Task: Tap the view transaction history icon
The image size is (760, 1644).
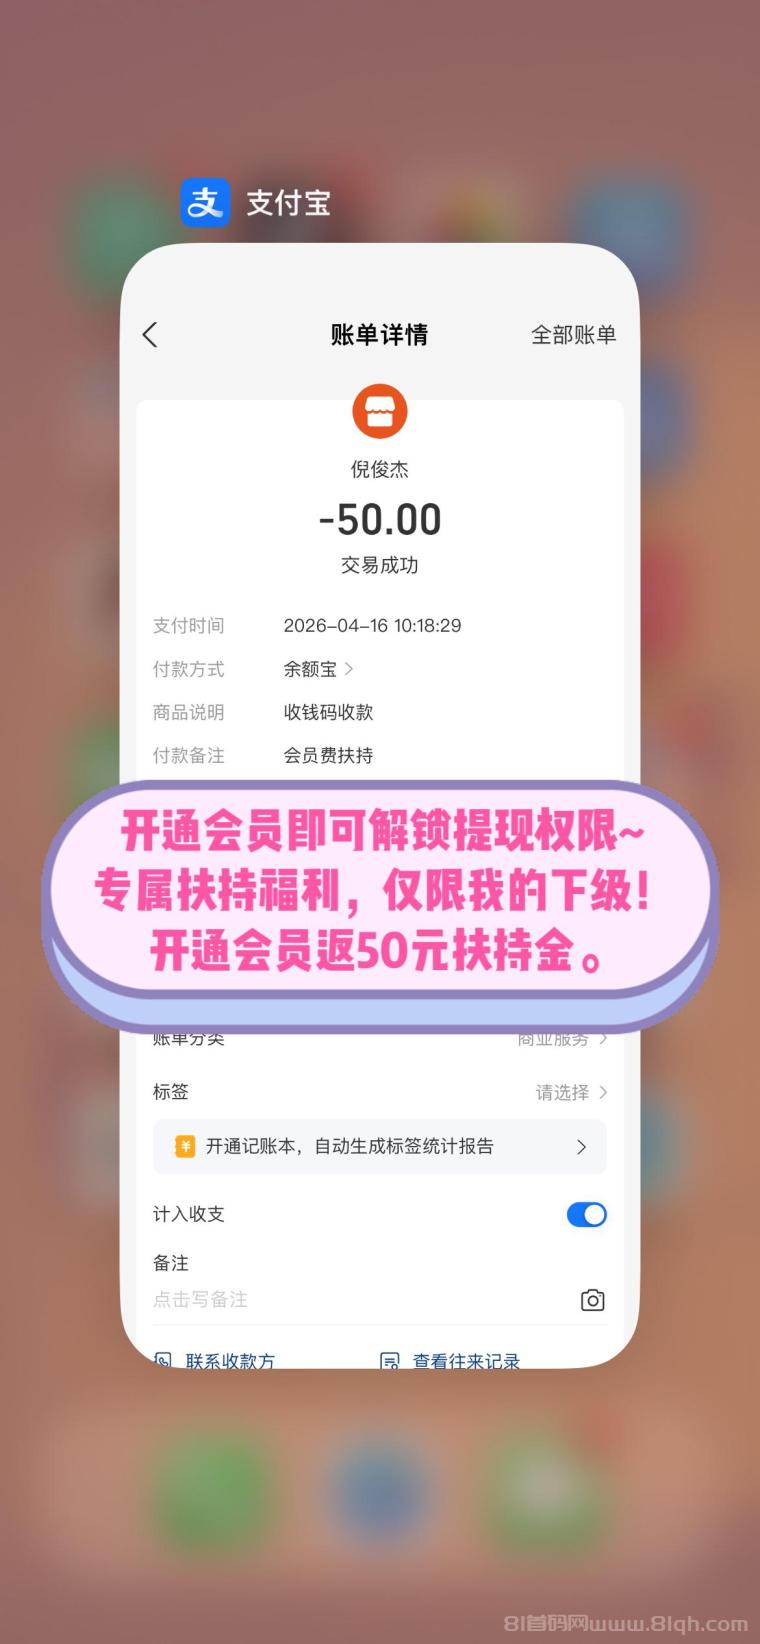Action: coord(390,1360)
